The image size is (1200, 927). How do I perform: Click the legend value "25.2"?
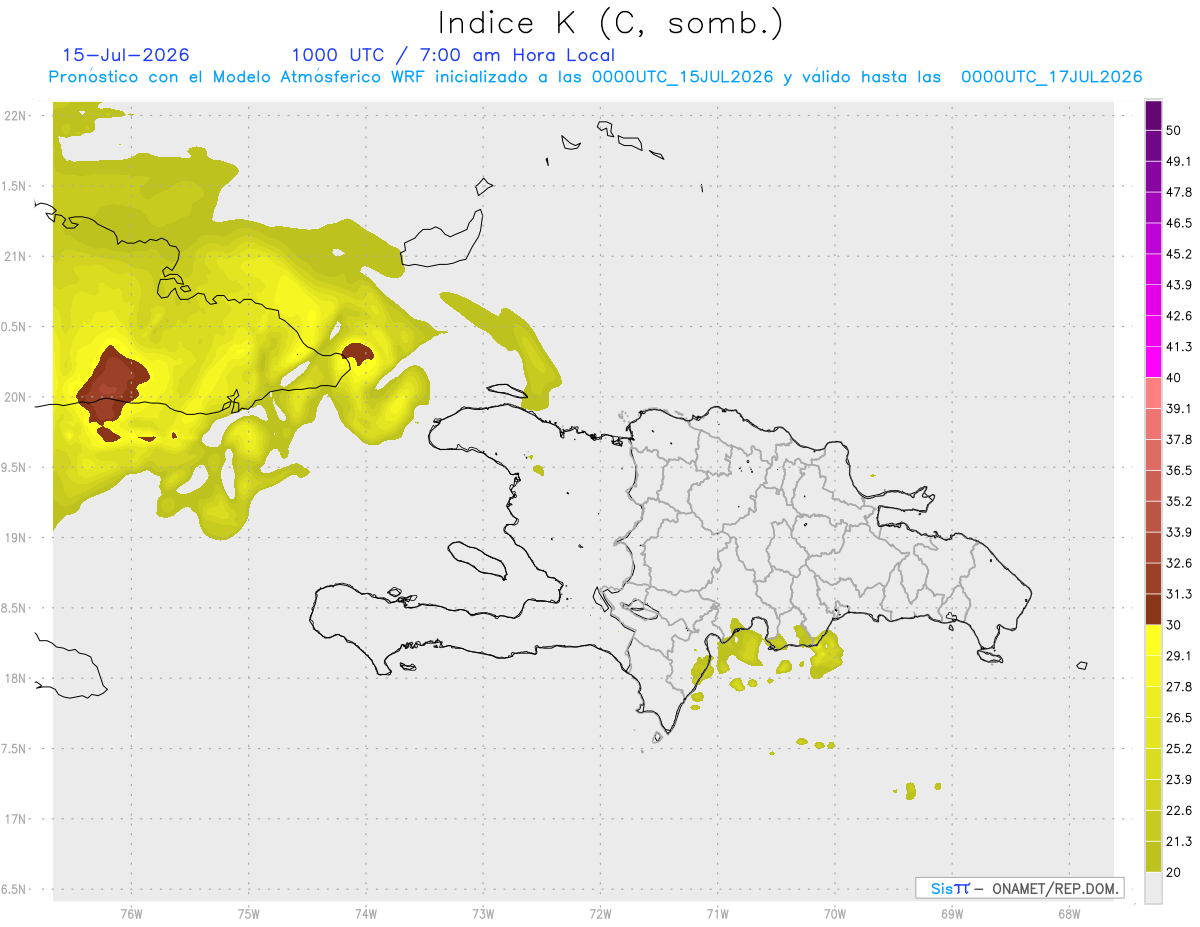tap(1179, 748)
